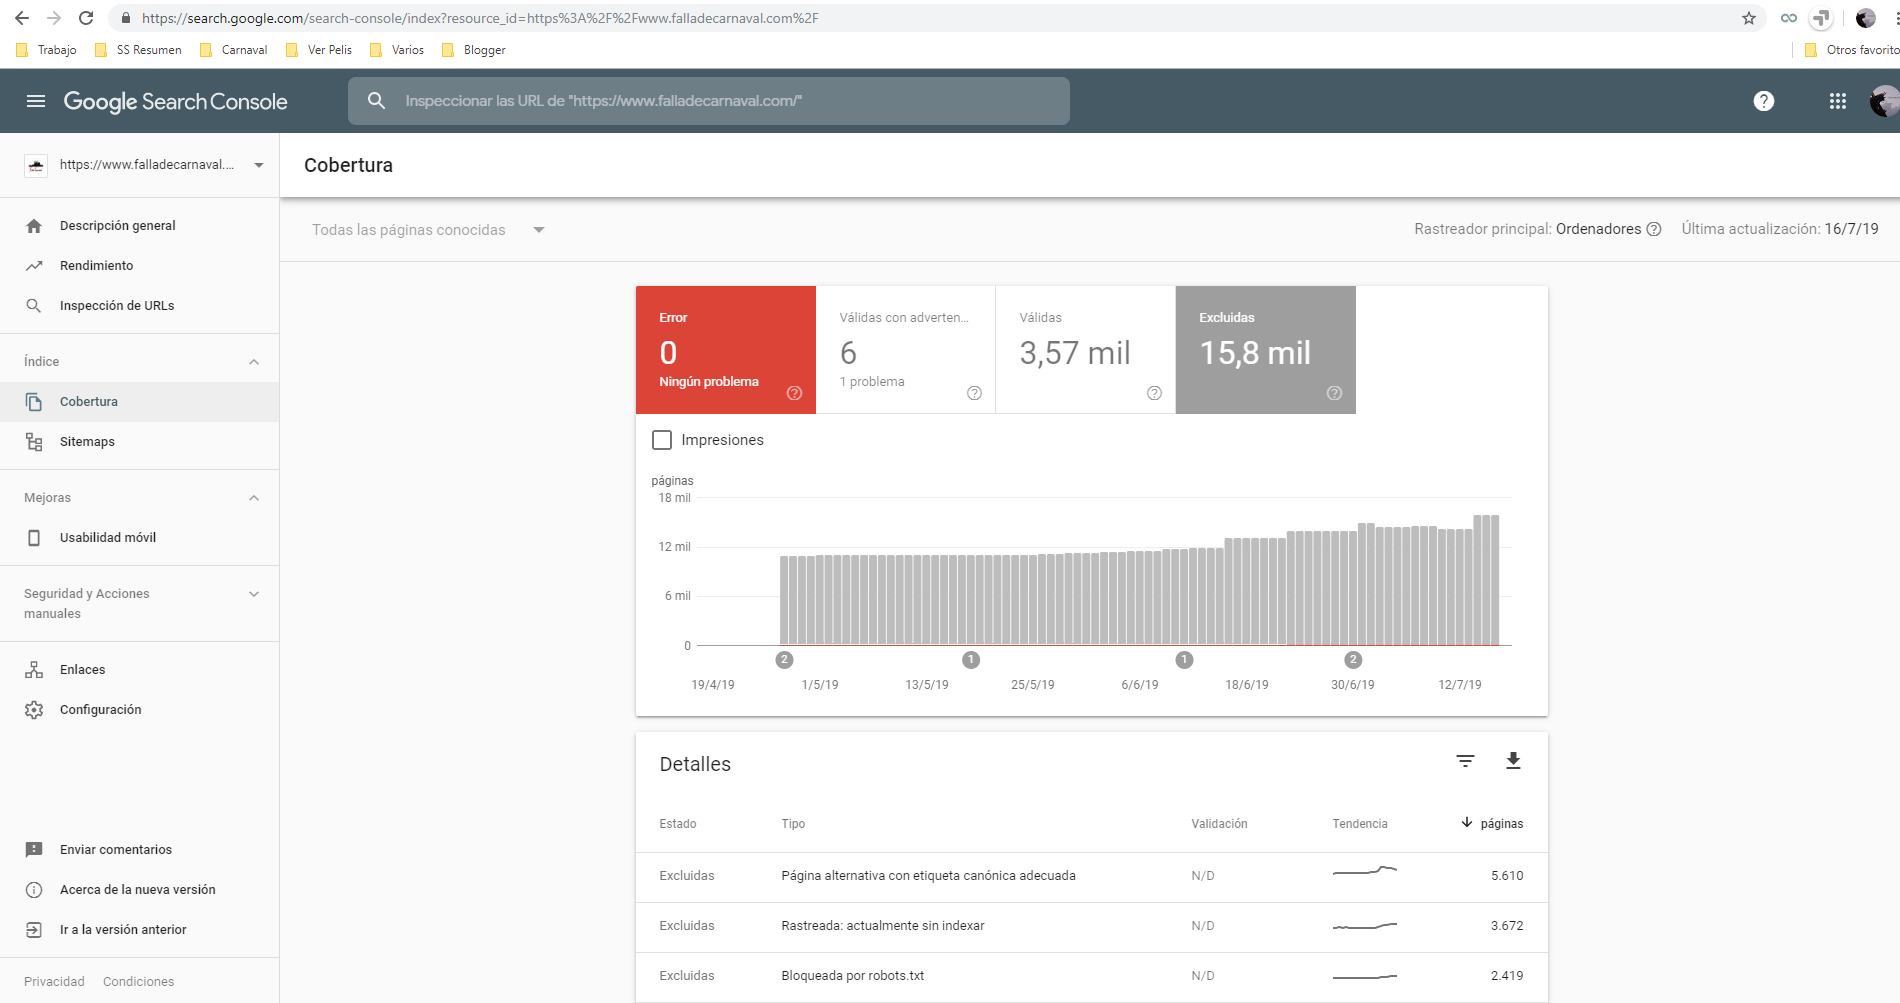
Task: Click the Descripción general home icon
Action: 34,226
